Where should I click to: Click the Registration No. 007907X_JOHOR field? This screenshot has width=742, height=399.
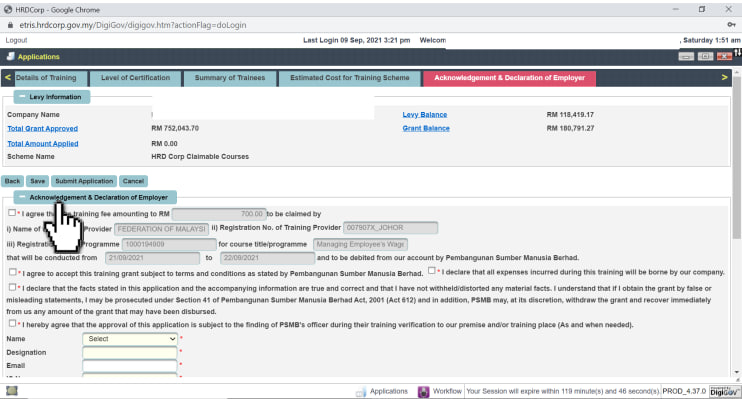click(390, 228)
